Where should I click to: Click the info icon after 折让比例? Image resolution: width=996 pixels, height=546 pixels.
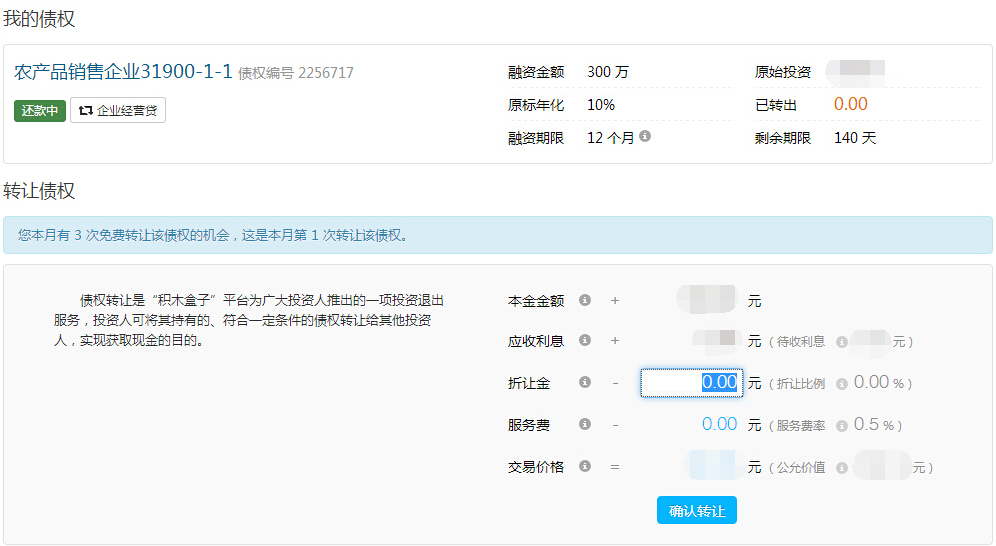pos(841,384)
